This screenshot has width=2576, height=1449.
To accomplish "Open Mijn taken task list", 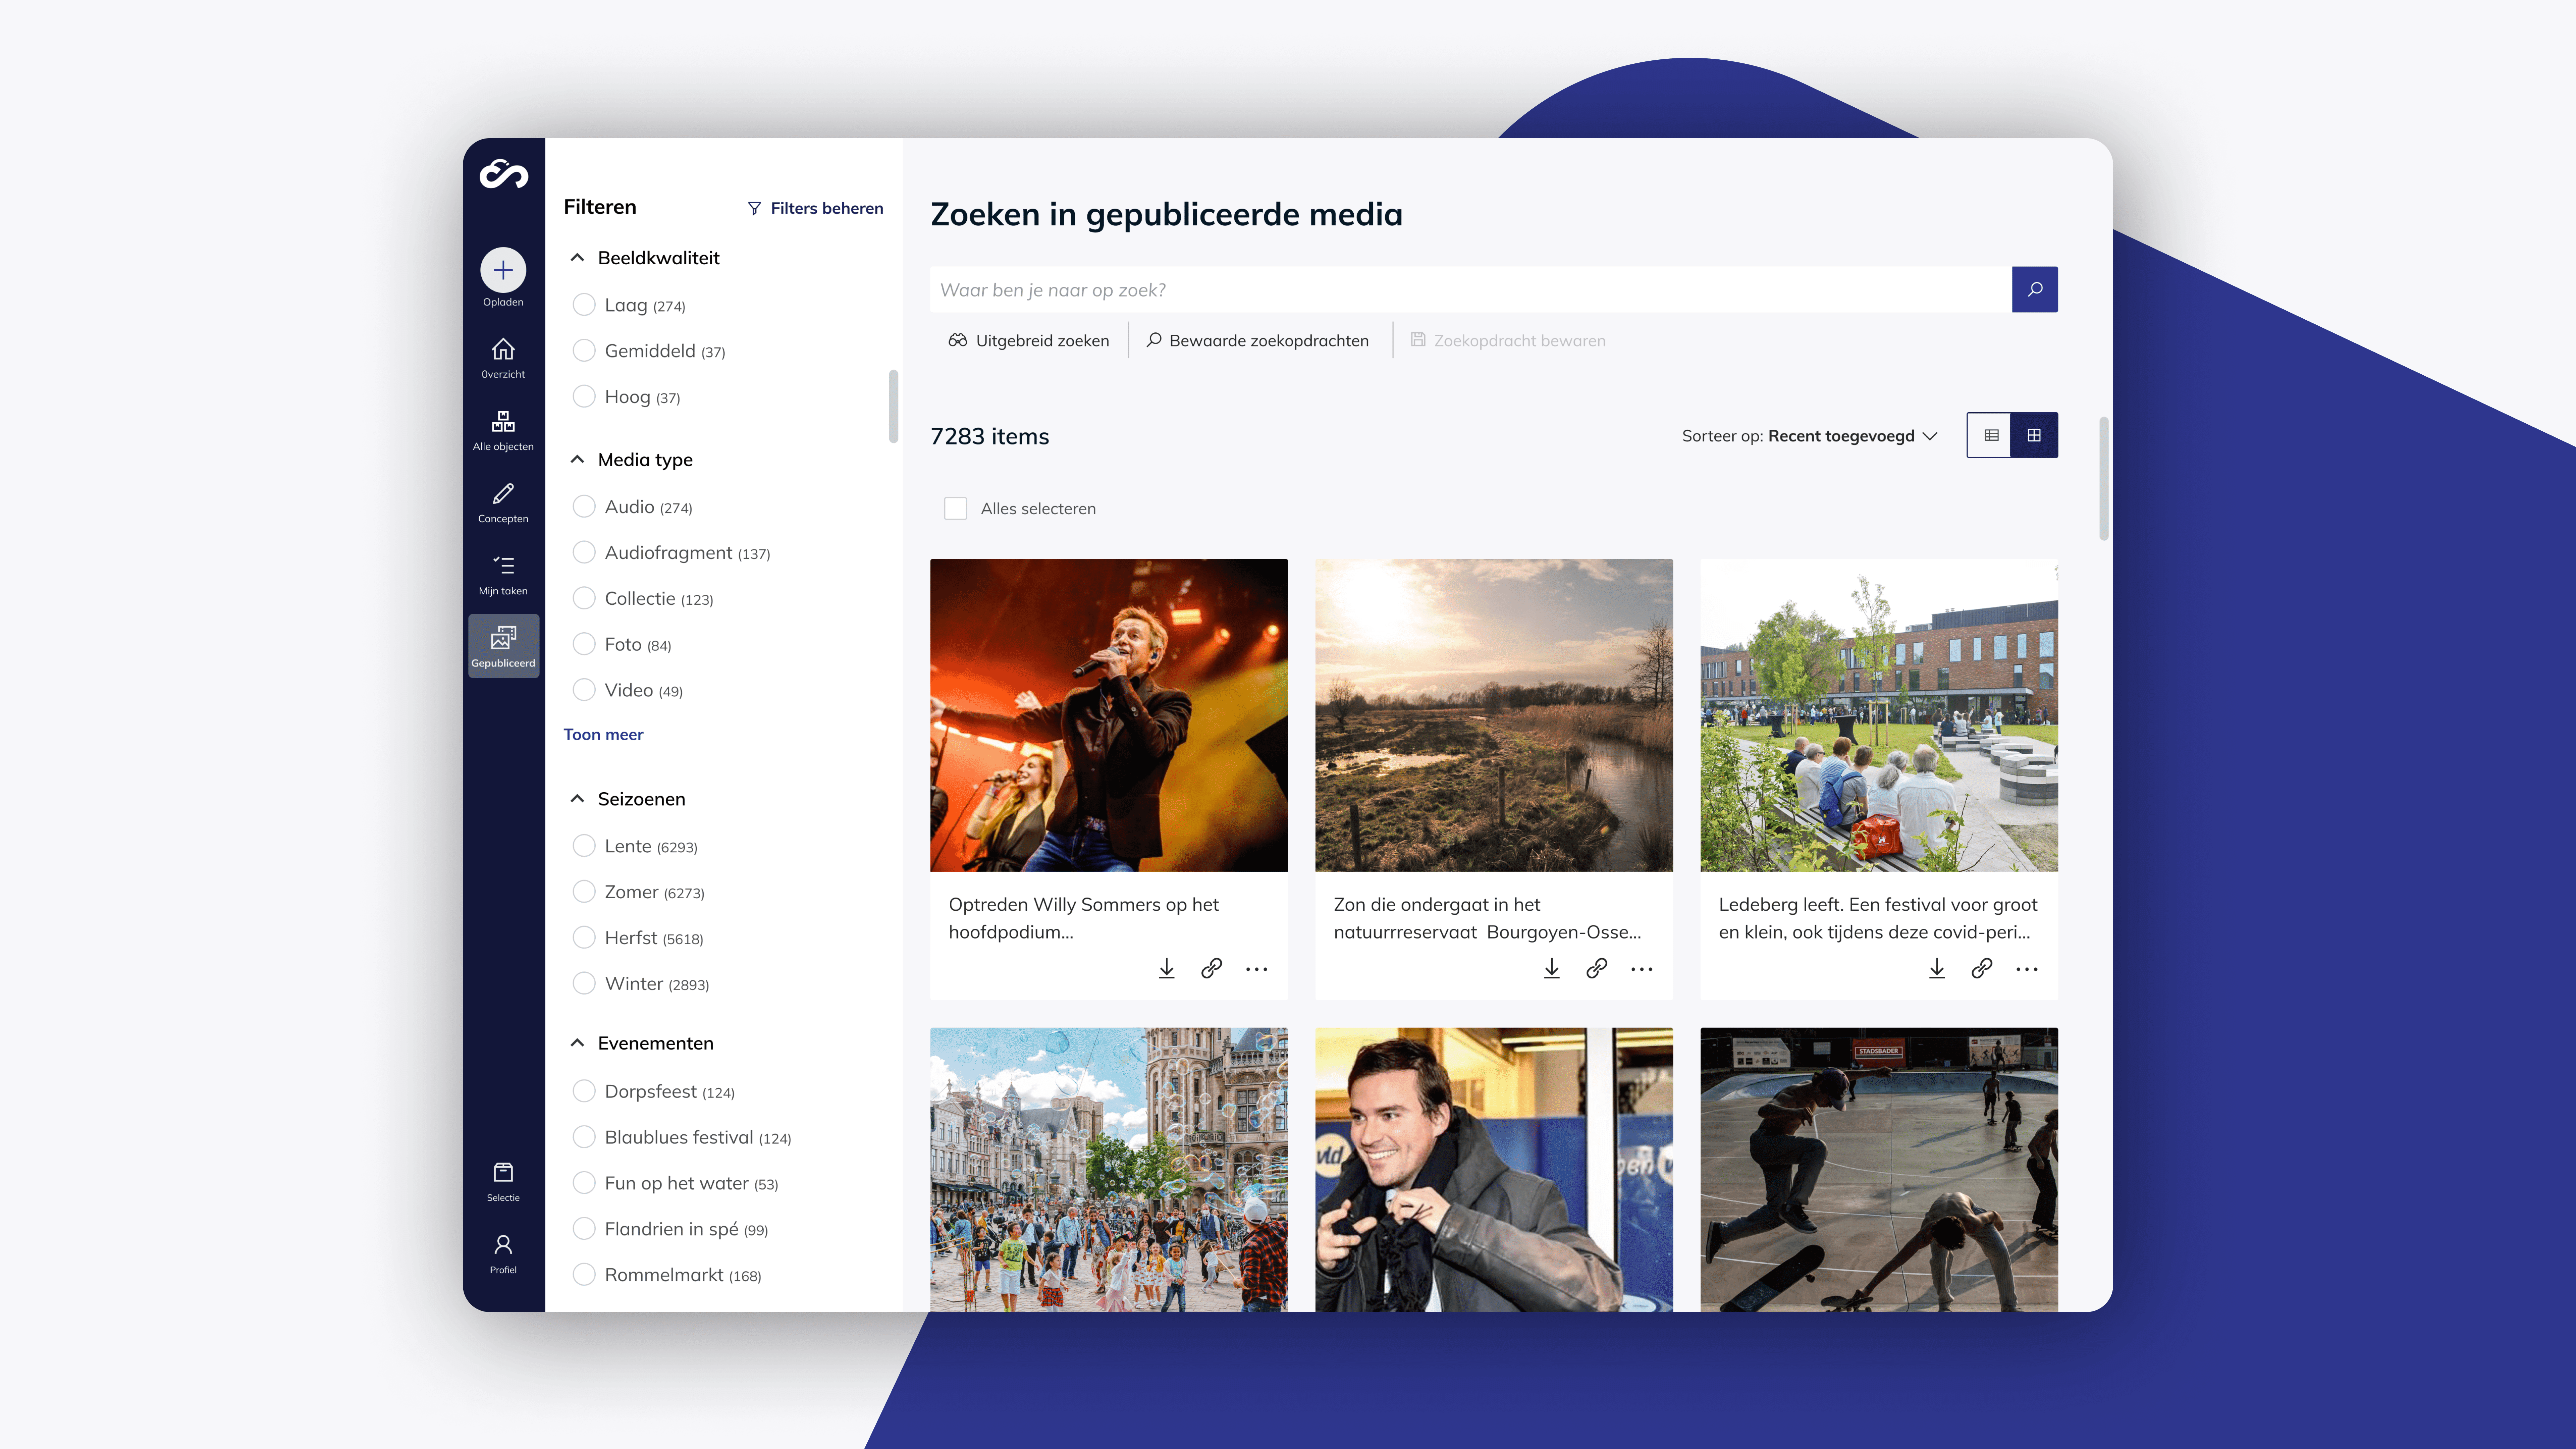I will (503, 575).
